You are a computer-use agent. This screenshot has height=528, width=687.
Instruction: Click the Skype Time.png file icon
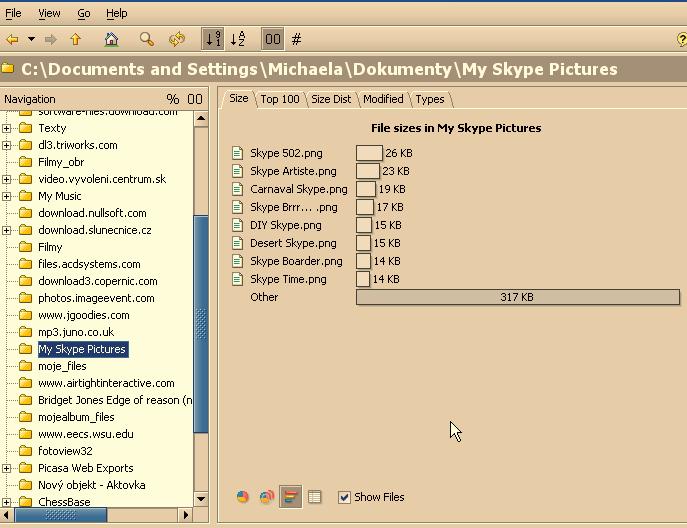coord(237,279)
